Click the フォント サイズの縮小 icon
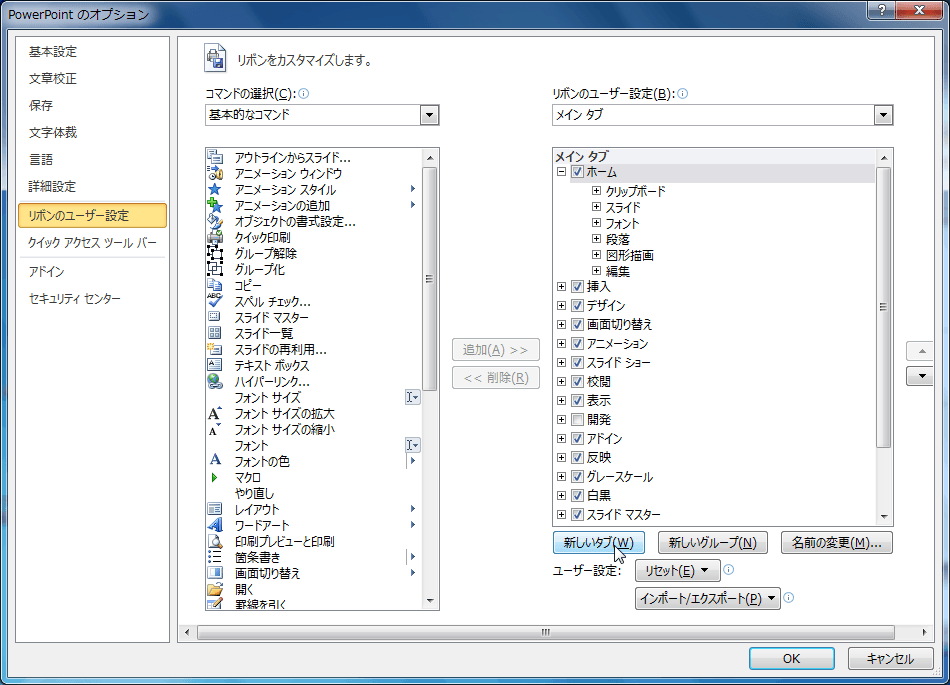This screenshot has height=685, width=950. tap(215, 429)
